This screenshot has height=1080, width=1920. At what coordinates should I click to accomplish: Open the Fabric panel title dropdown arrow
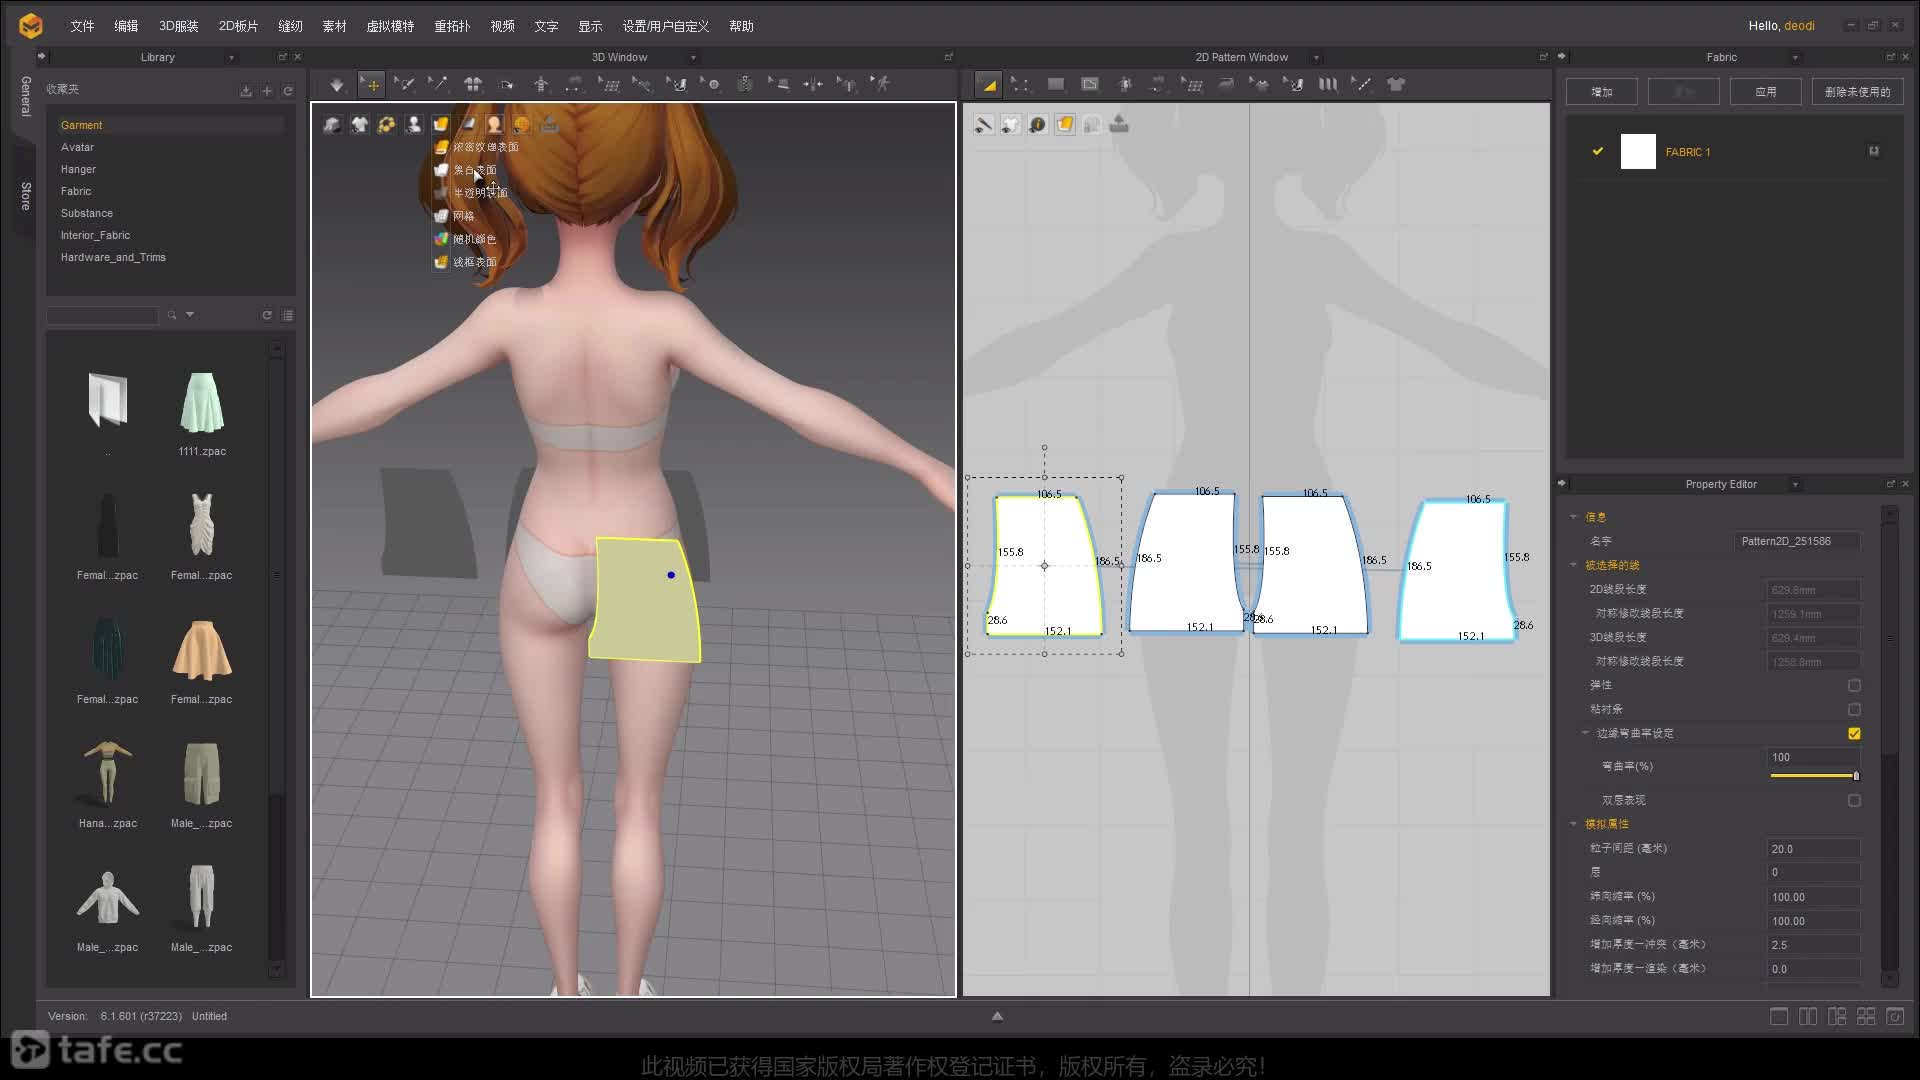[x=1795, y=58]
